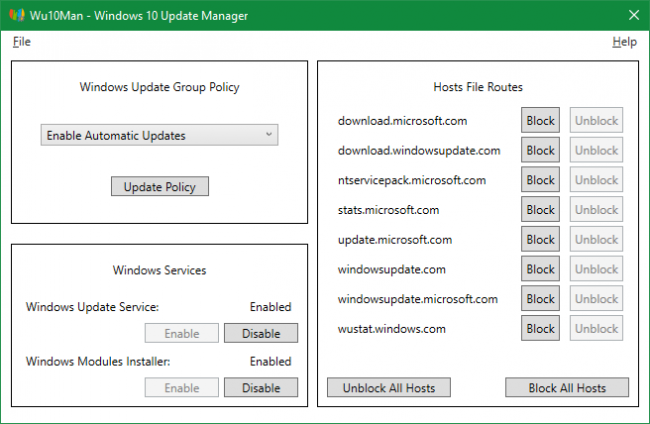Block download.windowsupdate.com host

540,150
